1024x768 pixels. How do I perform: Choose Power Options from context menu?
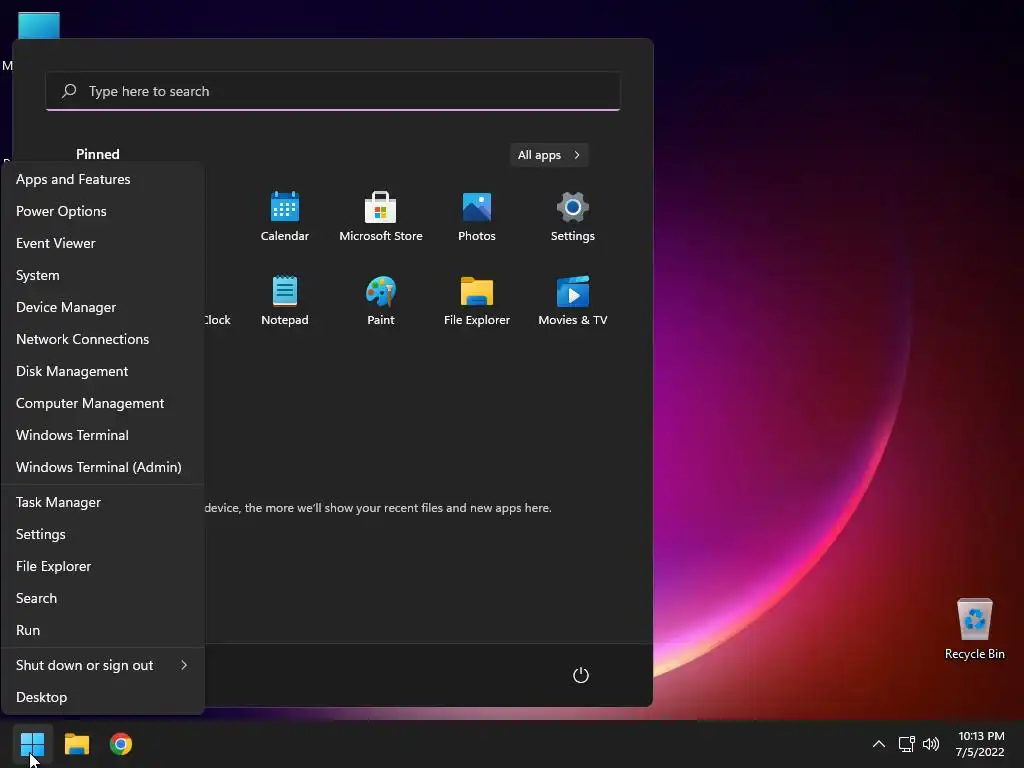tap(103, 212)
